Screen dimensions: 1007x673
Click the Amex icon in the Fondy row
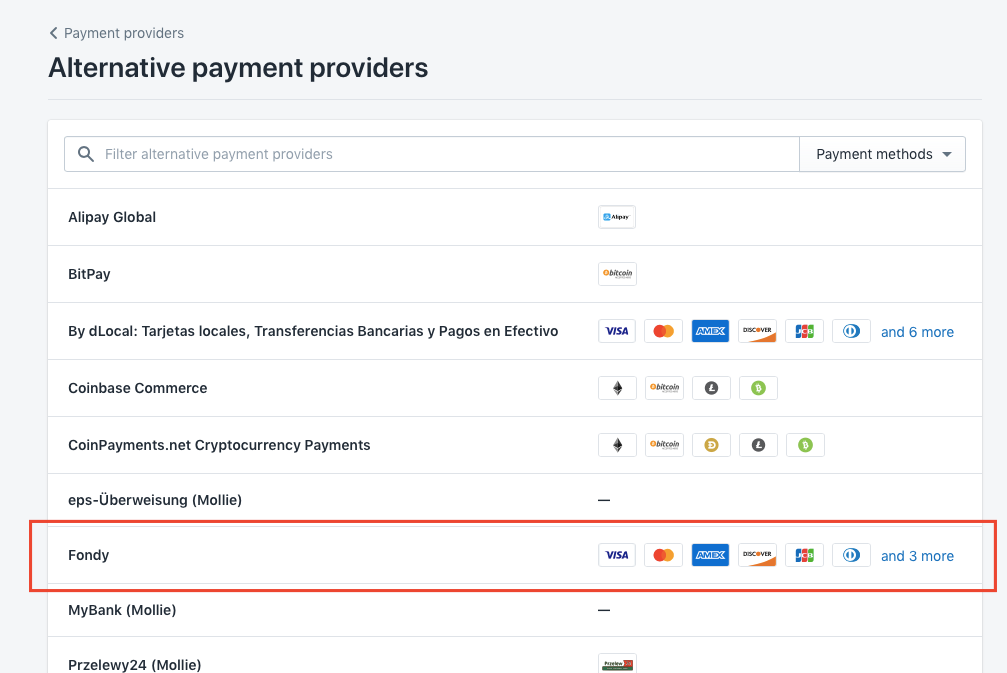[x=710, y=555]
